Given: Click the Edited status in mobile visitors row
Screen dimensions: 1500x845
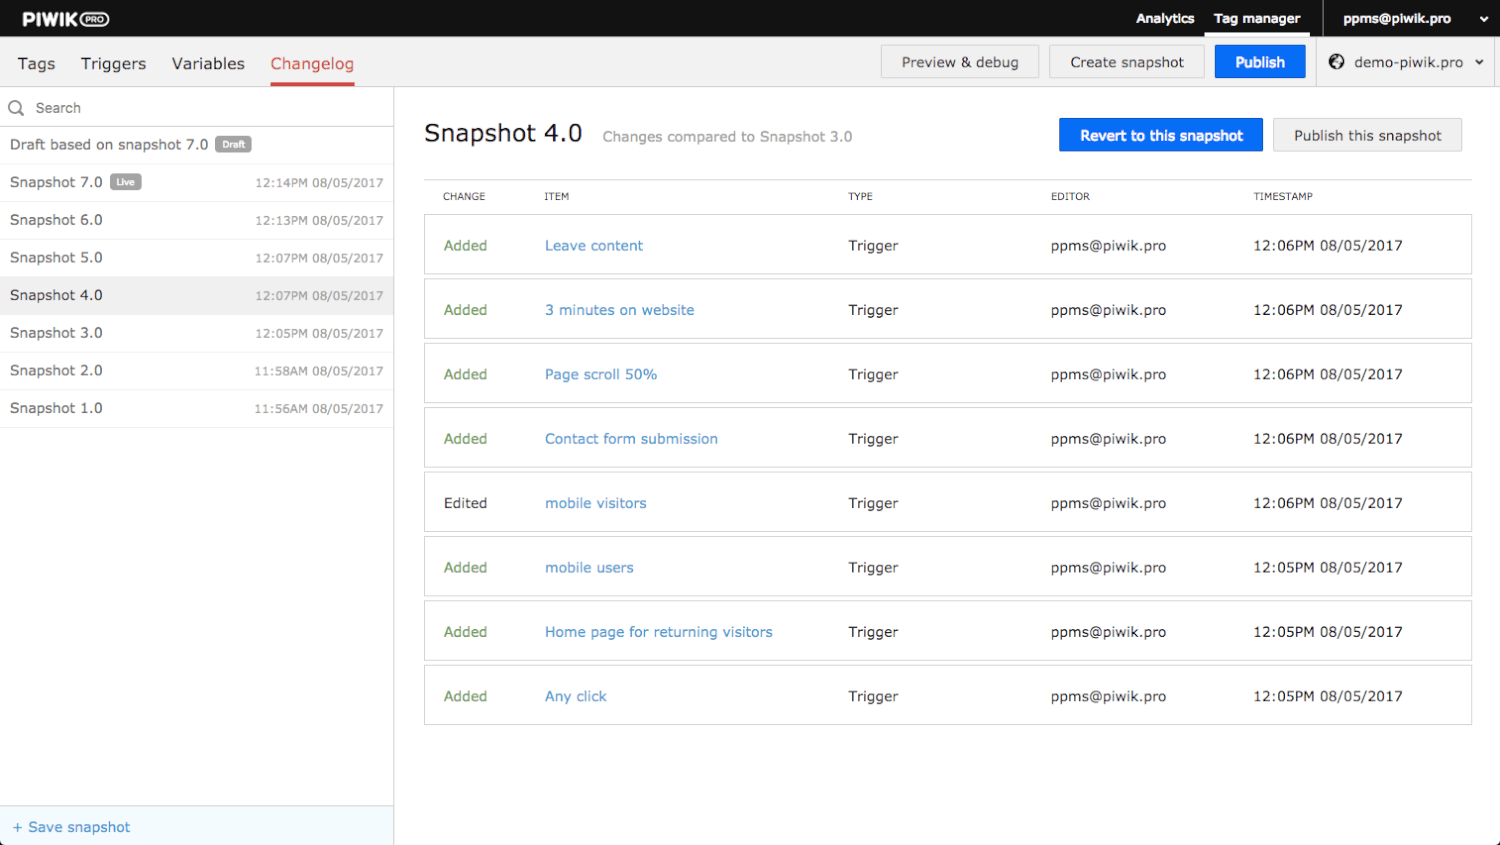Looking at the screenshot, I should (x=465, y=503).
